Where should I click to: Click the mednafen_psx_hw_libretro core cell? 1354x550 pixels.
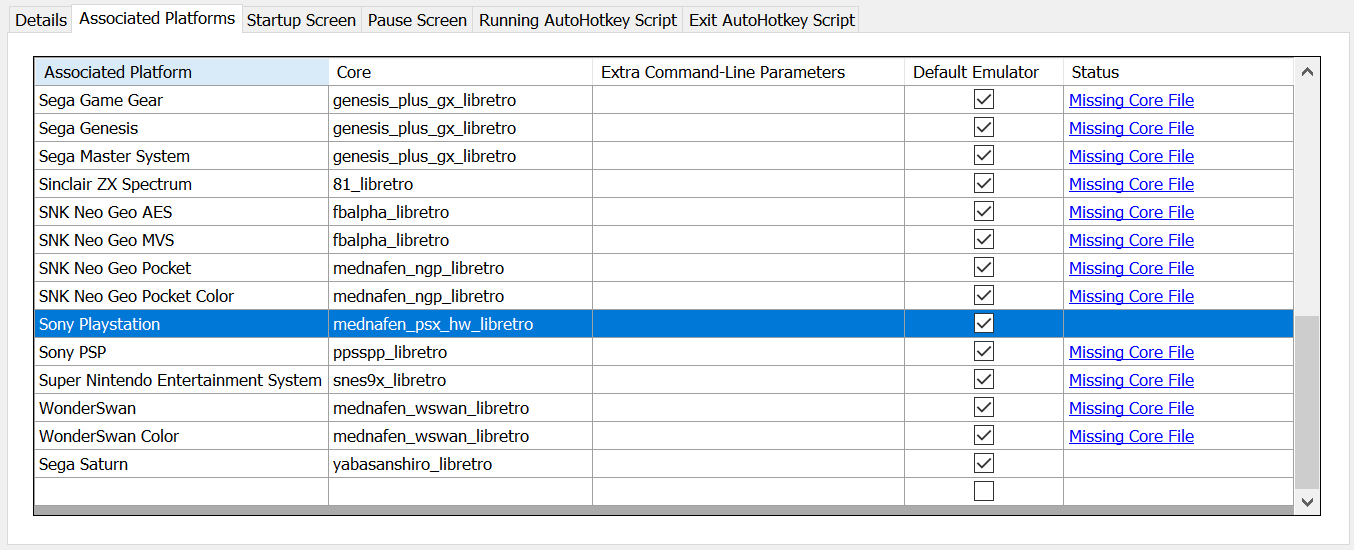click(460, 324)
